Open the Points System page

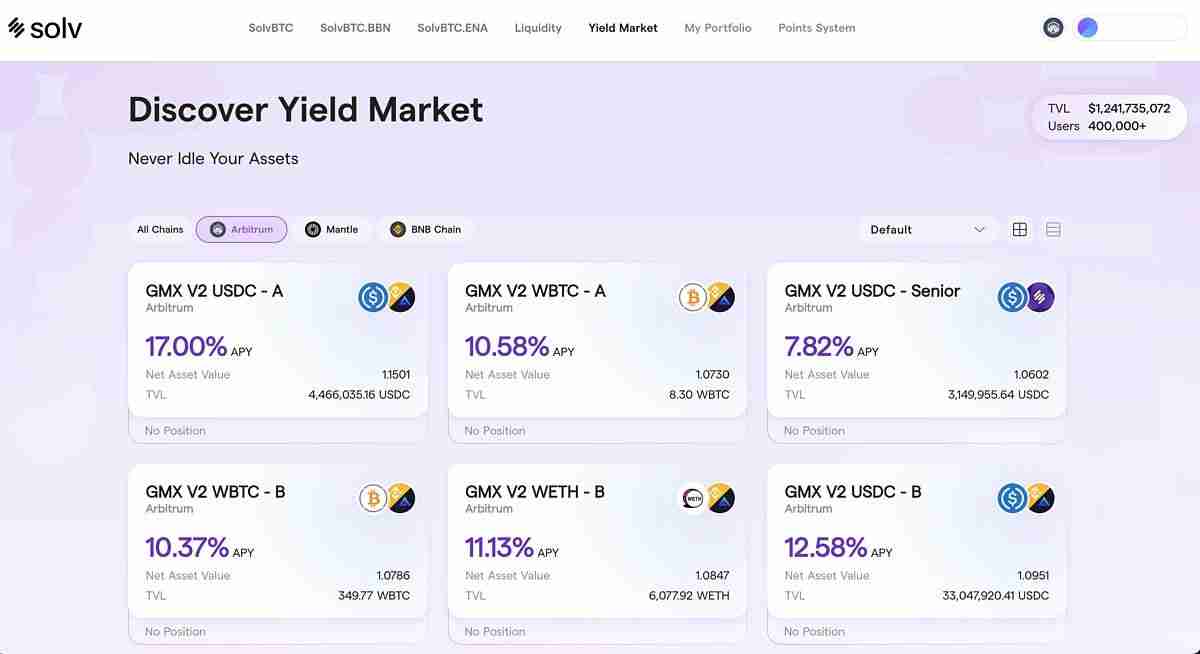(x=816, y=28)
